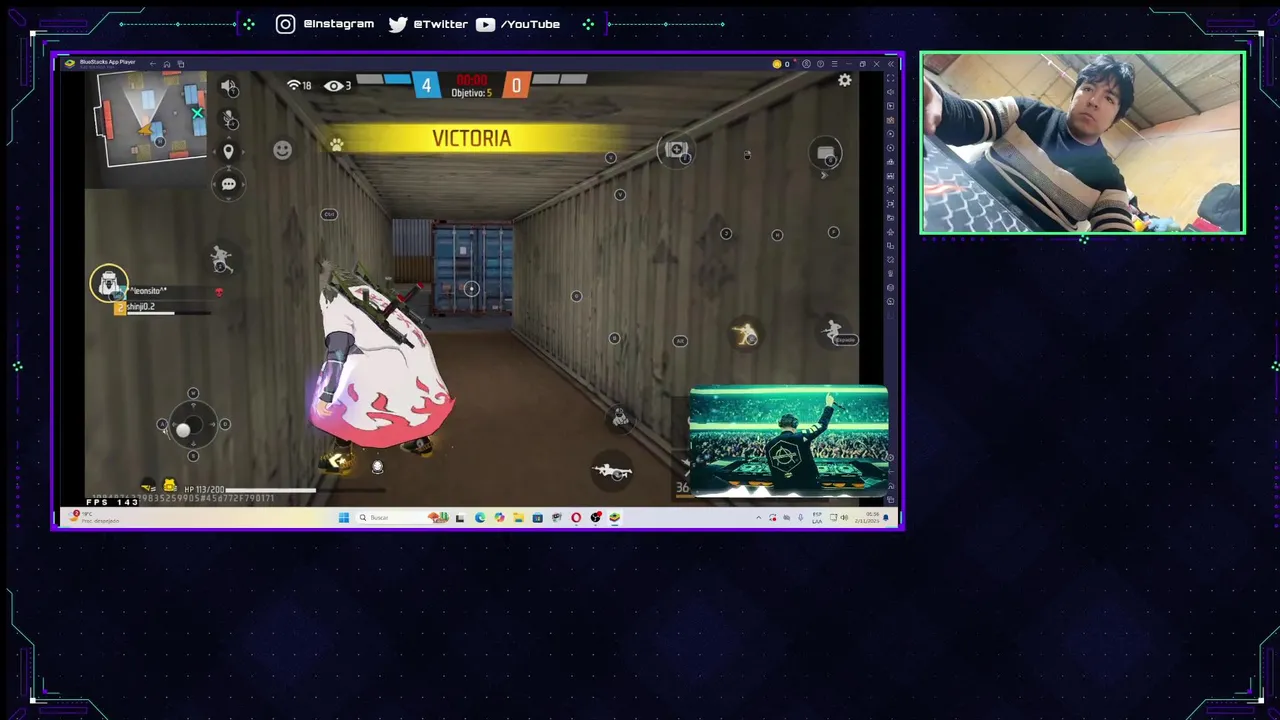Image resolution: width=1280 pixels, height=720 pixels.
Task: Tap the movement joystick center
Action: click(192, 425)
